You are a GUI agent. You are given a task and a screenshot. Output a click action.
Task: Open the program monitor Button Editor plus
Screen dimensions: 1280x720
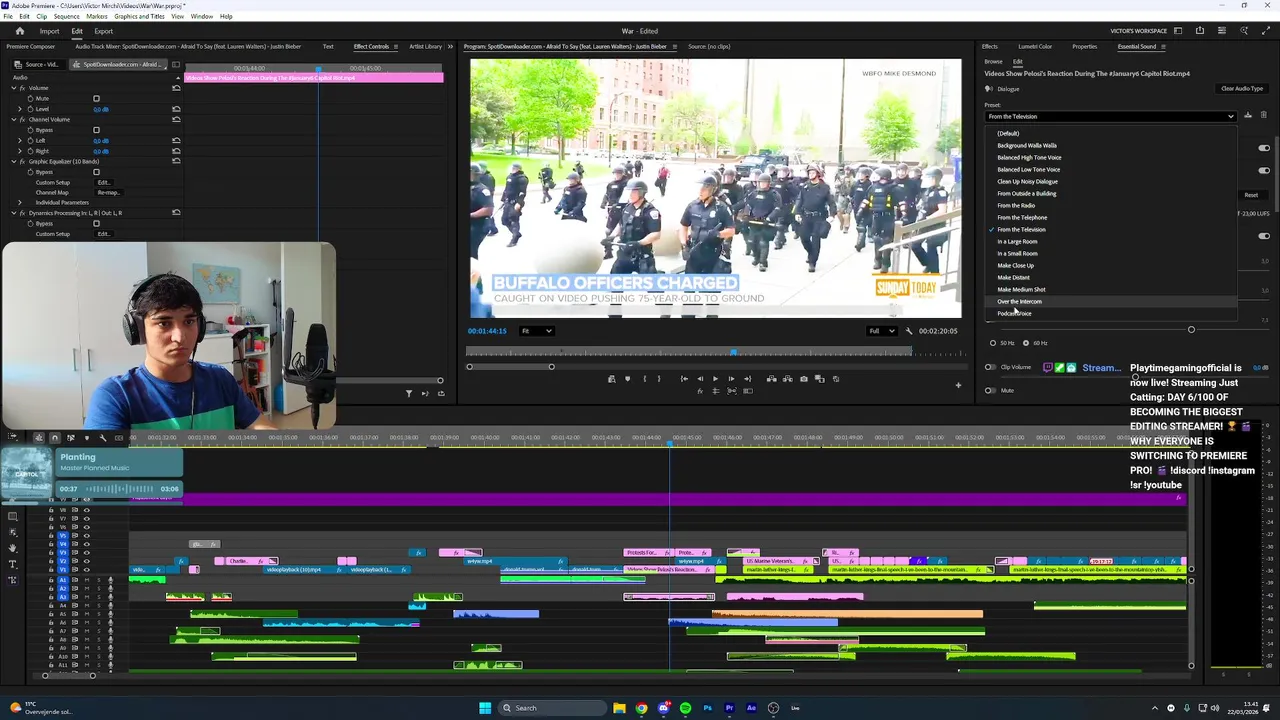pyautogui.click(x=958, y=385)
